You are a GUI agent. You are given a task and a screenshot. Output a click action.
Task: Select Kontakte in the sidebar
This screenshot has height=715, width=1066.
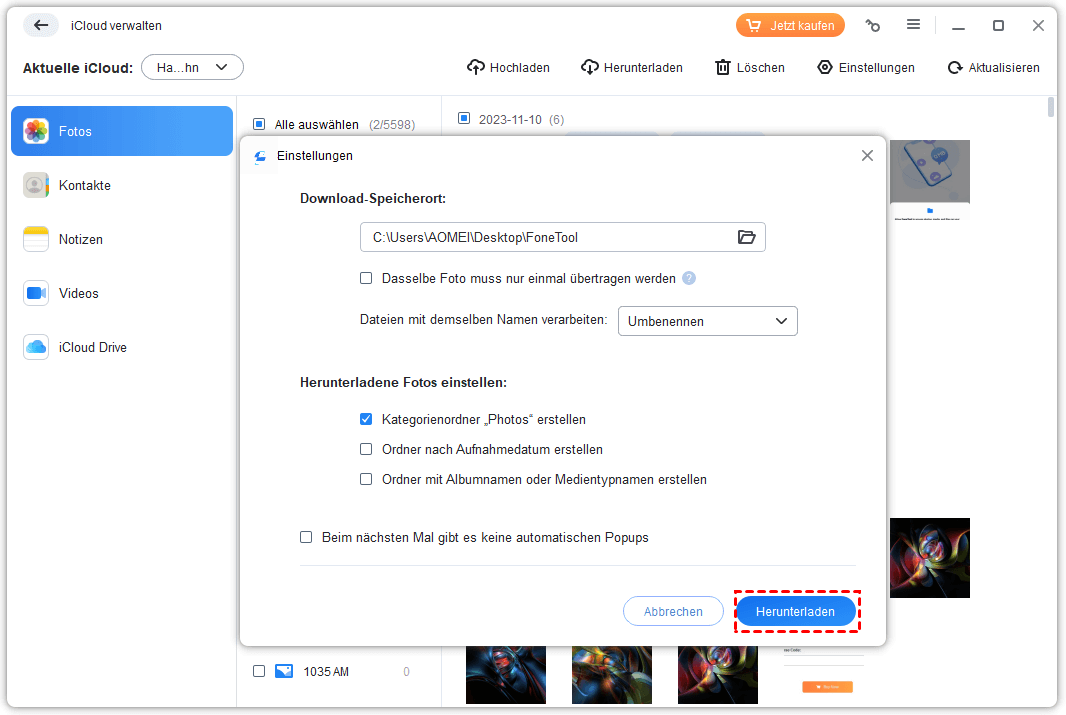pyautogui.click(x=85, y=186)
